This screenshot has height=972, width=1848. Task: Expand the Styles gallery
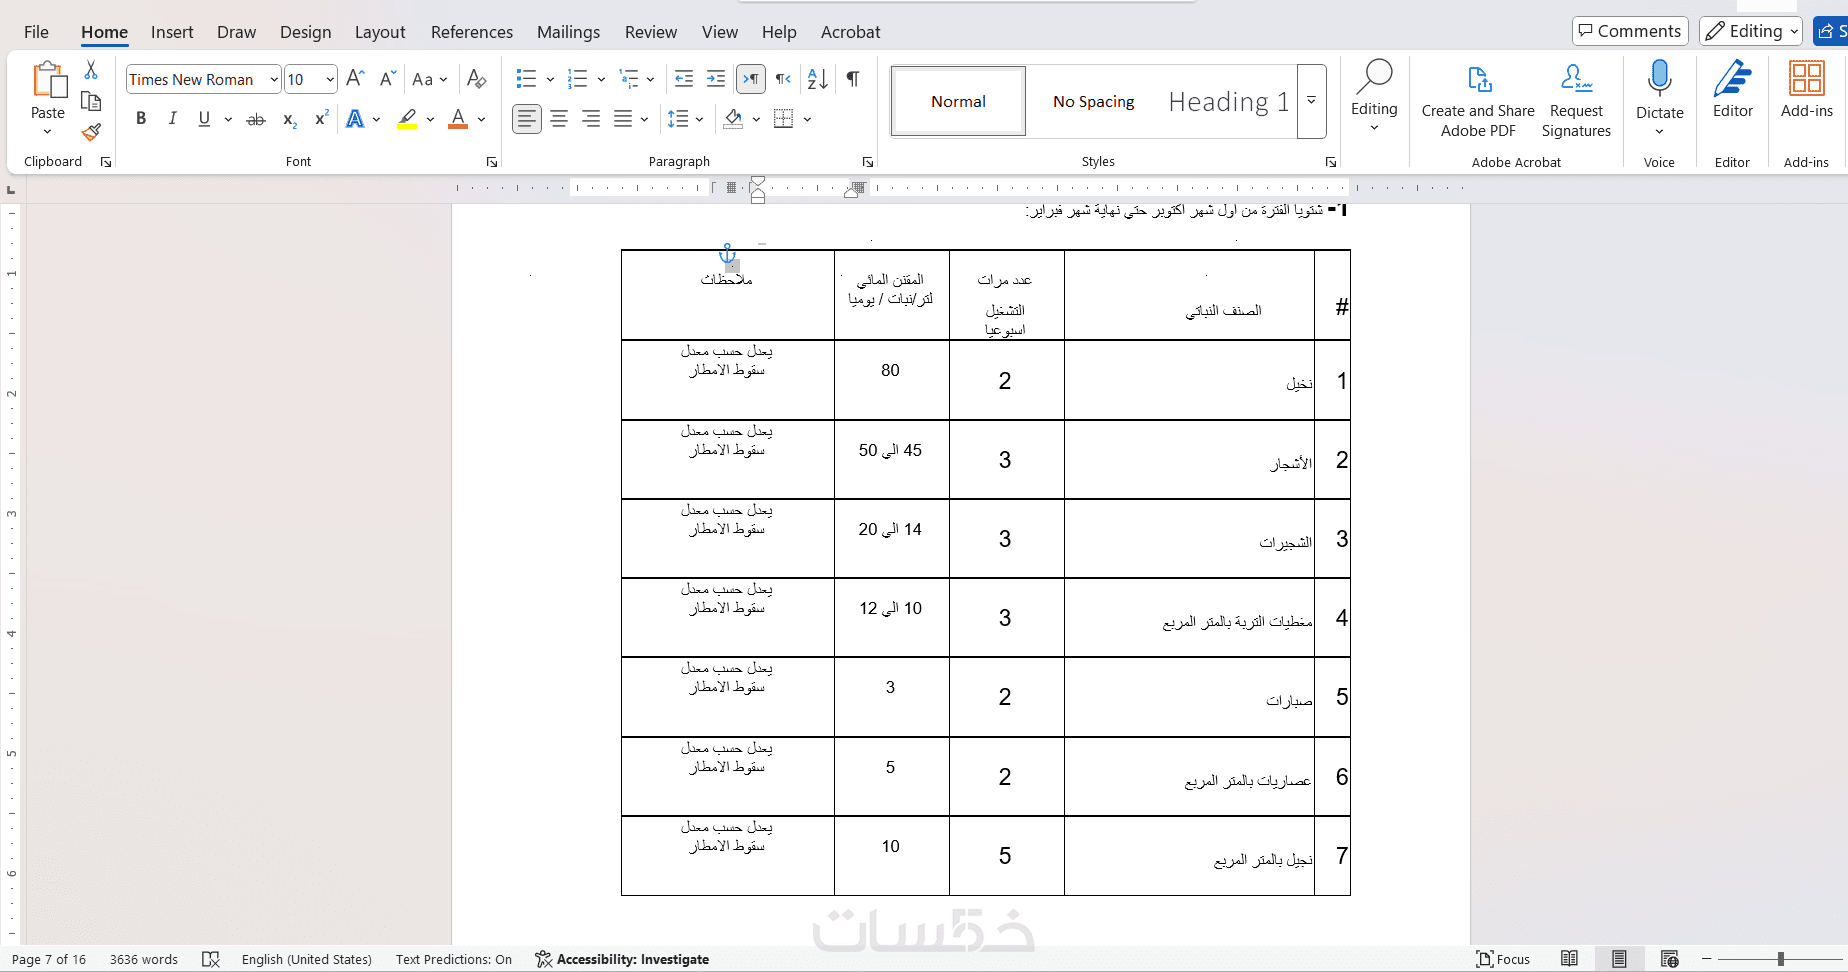coord(1311,101)
